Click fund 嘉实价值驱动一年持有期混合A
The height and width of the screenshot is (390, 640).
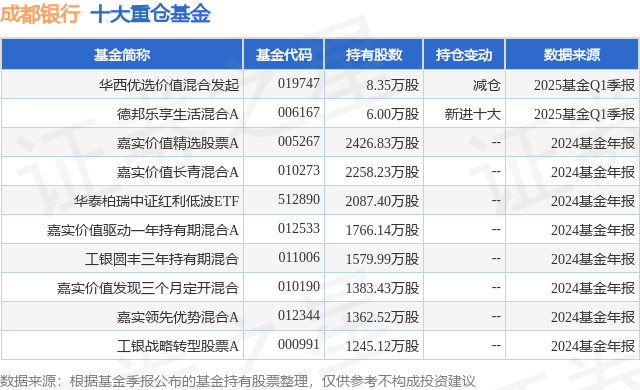coord(143,230)
